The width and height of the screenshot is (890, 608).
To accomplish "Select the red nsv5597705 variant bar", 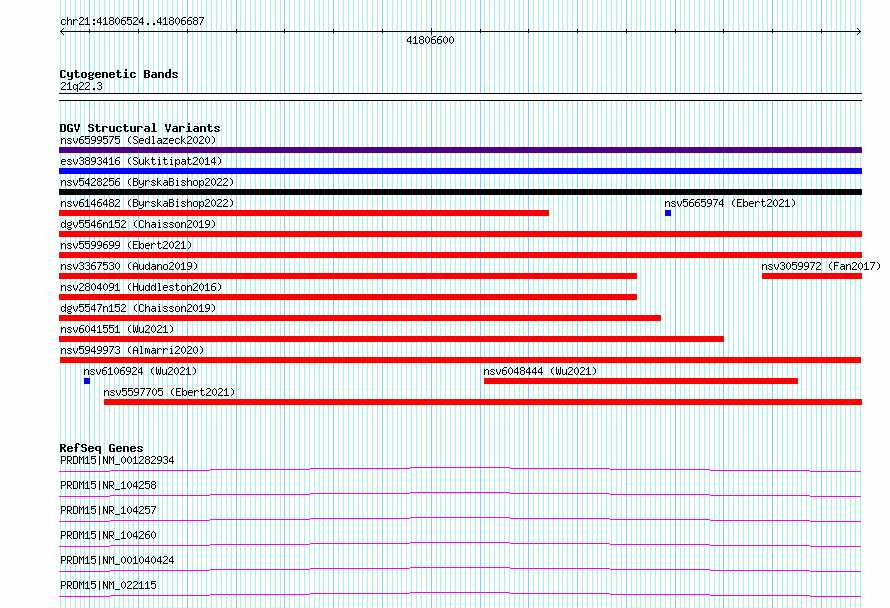I will pyautogui.click(x=483, y=402).
